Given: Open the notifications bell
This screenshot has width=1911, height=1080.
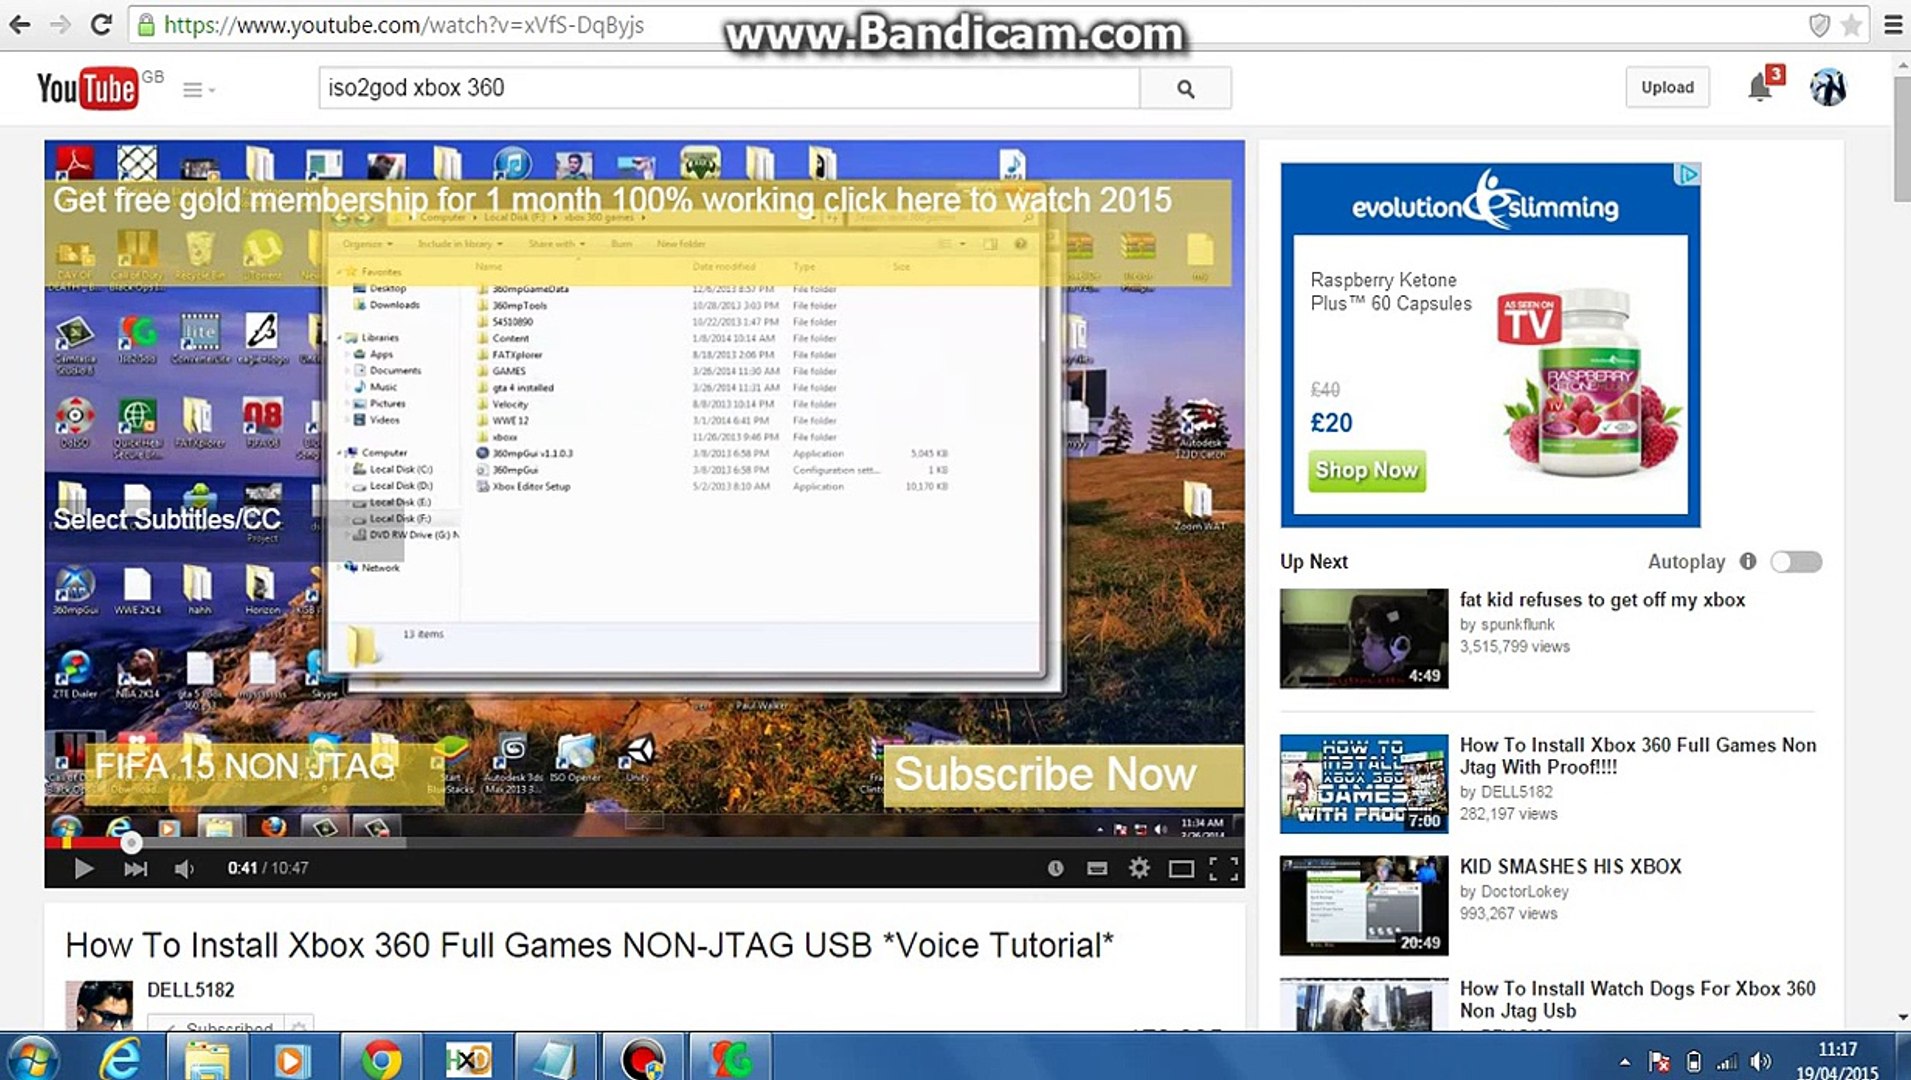Looking at the screenshot, I should (x=1760, y=88).
